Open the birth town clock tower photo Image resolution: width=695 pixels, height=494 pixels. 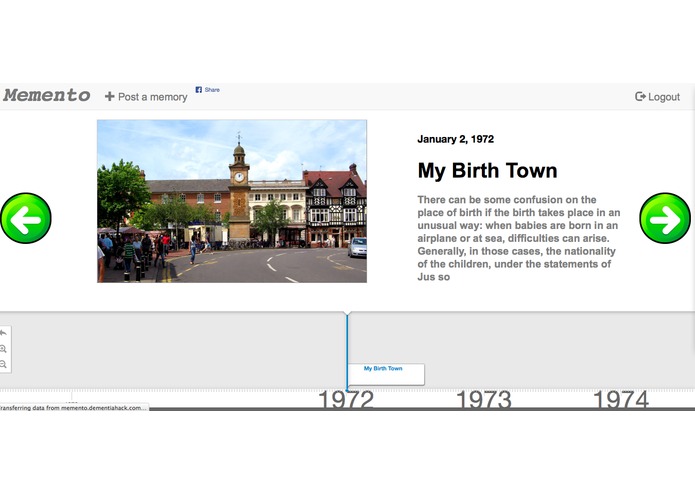232,201
